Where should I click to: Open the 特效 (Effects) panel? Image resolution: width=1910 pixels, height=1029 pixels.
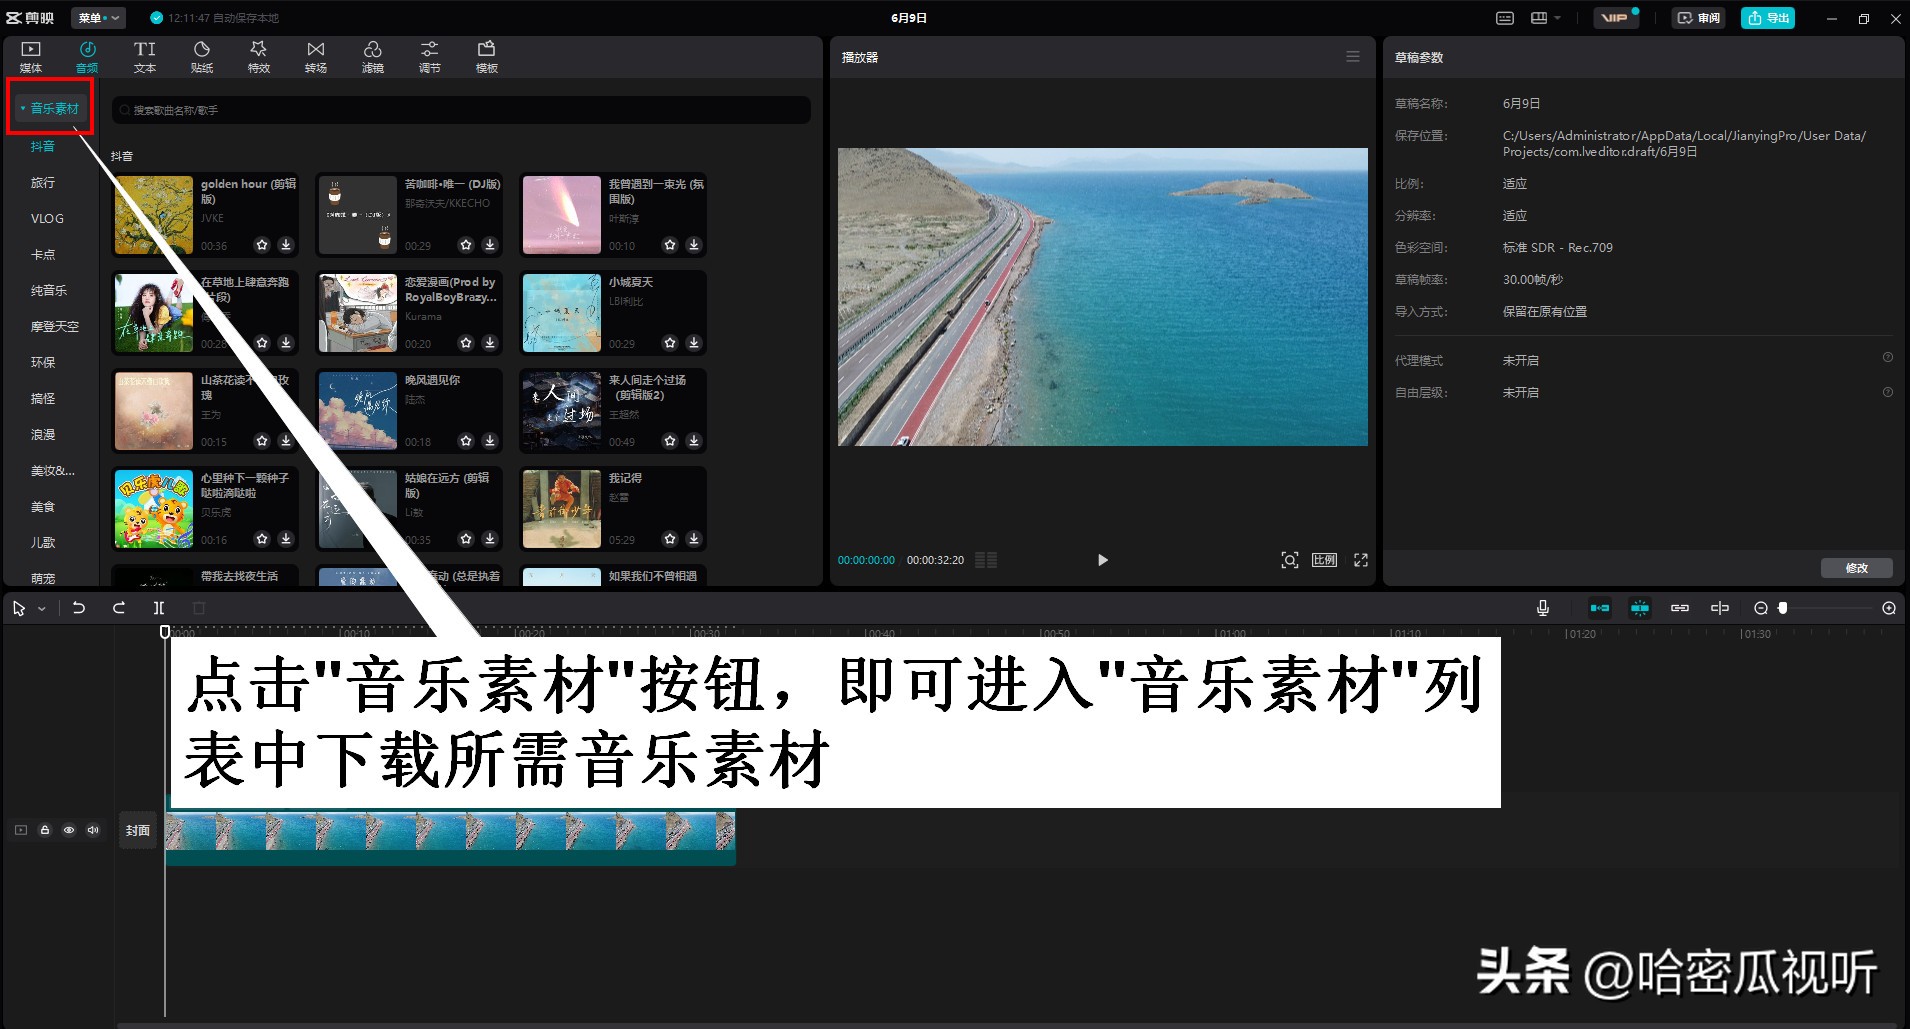coord(258,55)
